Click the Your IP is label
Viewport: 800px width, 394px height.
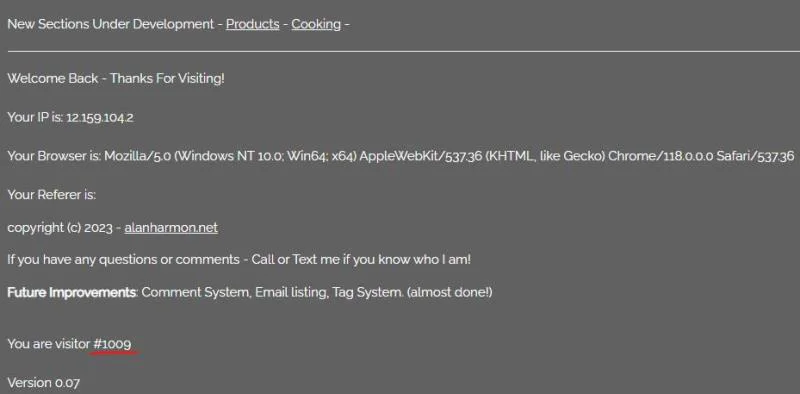pyautogui.click(x=35, y=117)
